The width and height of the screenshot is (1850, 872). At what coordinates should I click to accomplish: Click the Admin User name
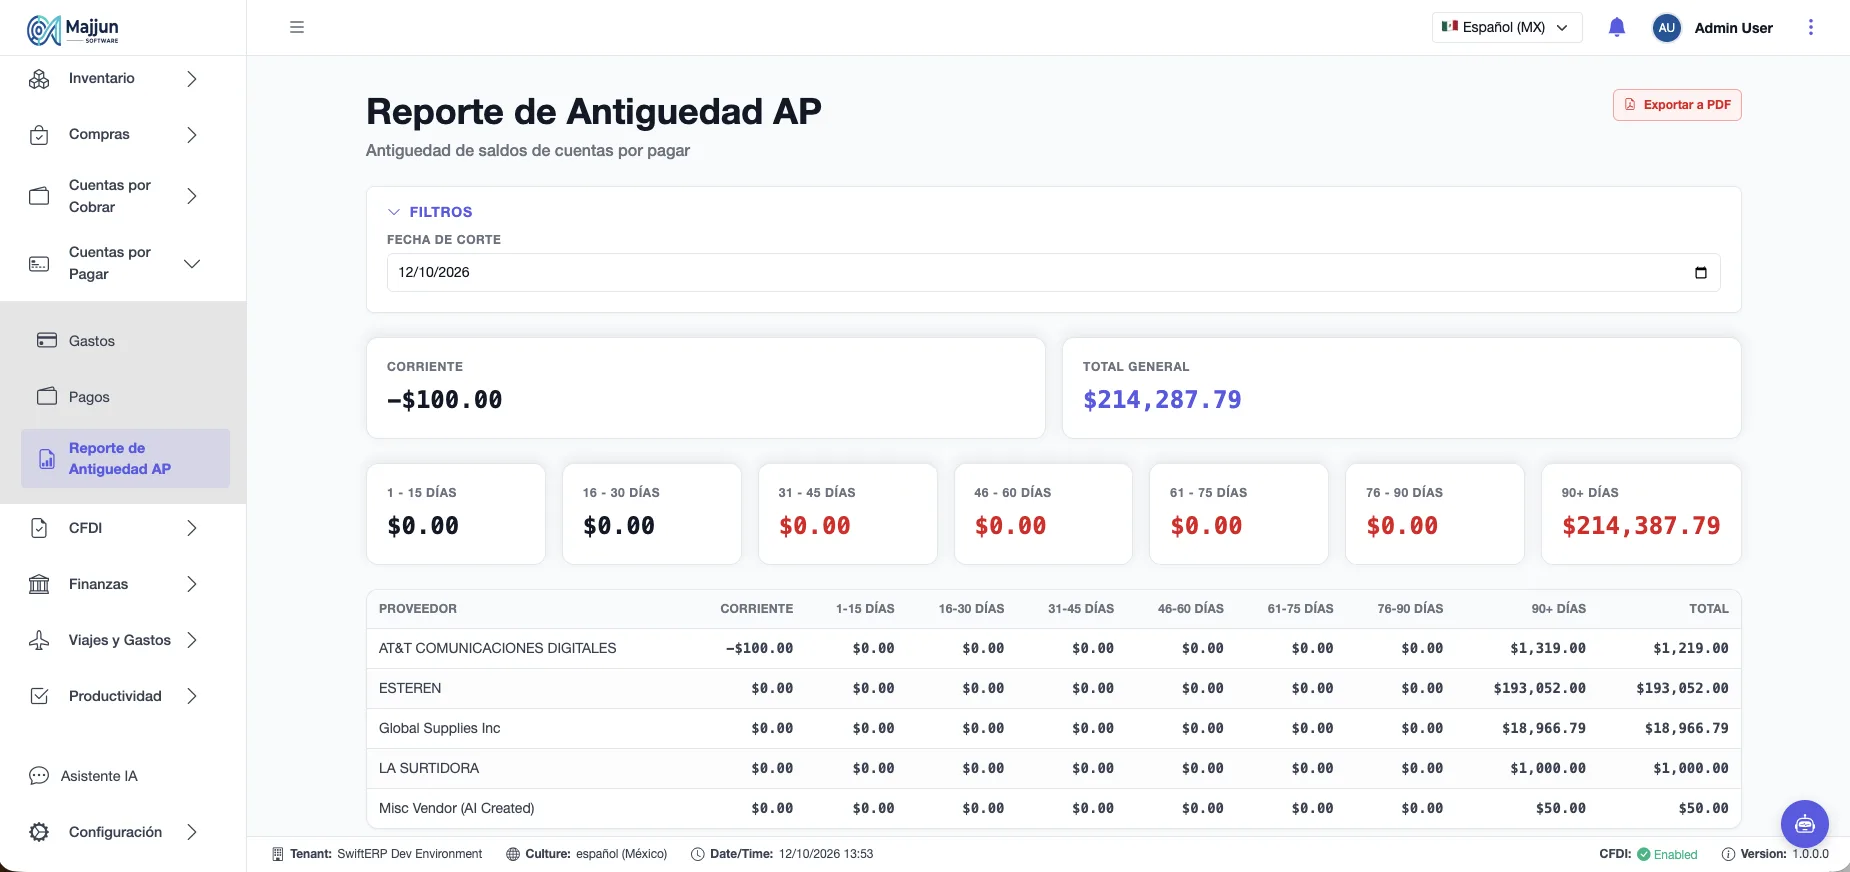click(x=1733, y=28)
